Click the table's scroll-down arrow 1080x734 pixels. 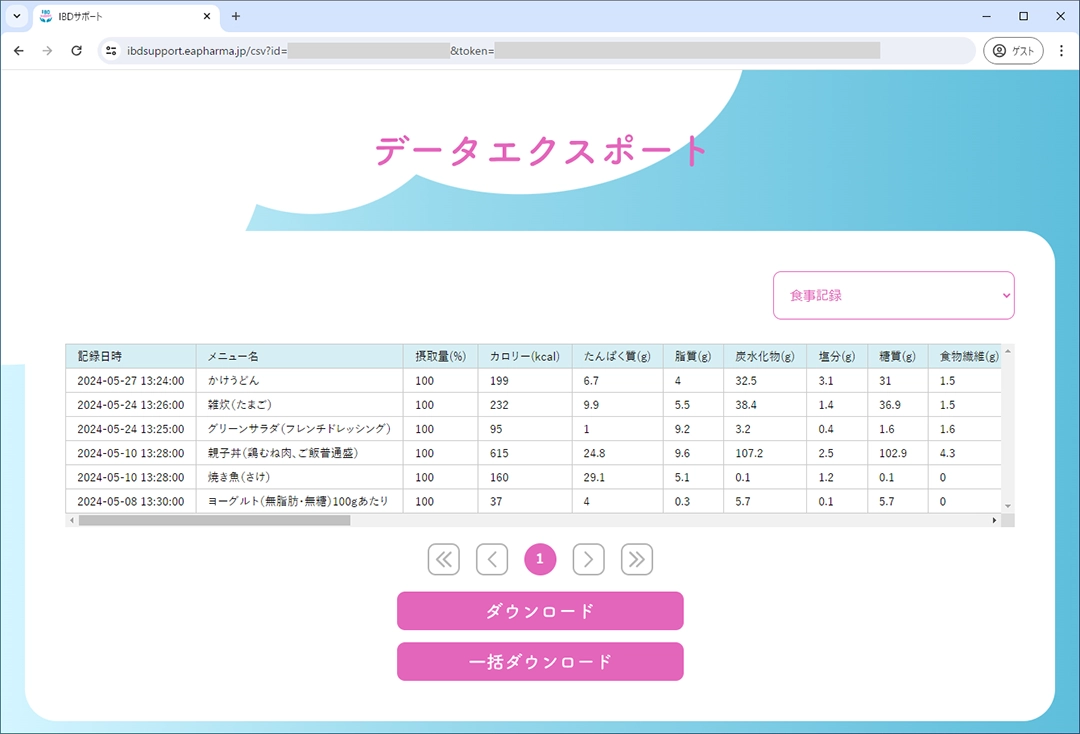pos(1008,506)
